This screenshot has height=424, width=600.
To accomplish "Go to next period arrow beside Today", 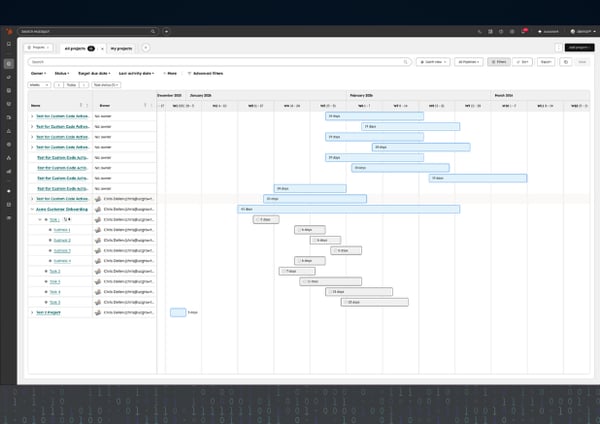I will (x=84, y=85).
